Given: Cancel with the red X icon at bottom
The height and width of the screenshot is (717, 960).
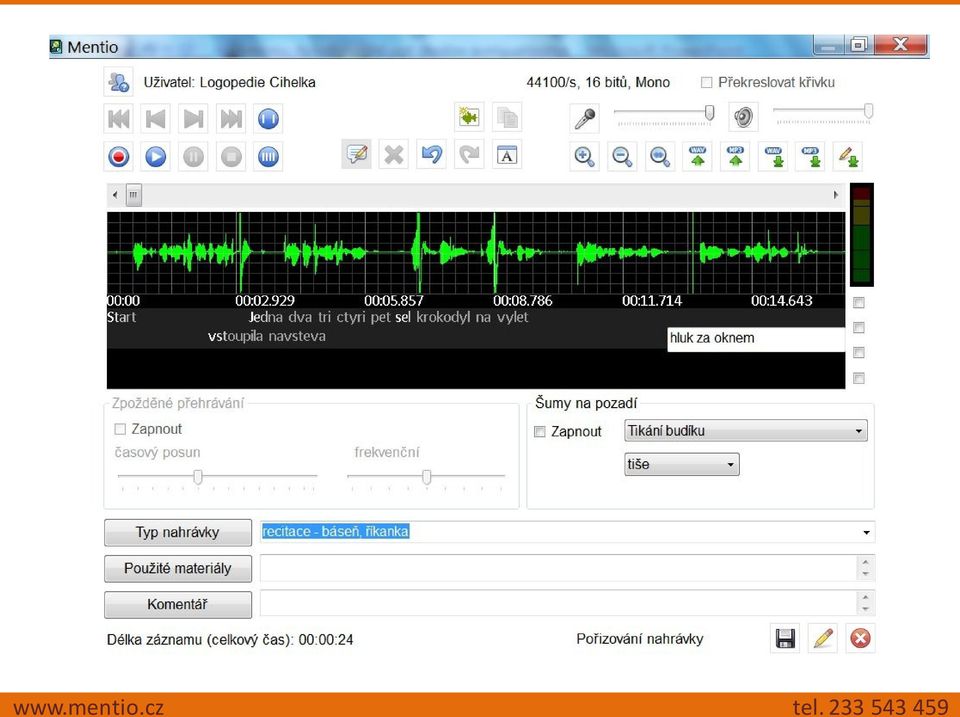Looking at the screenshot, I should pos(860,638).
